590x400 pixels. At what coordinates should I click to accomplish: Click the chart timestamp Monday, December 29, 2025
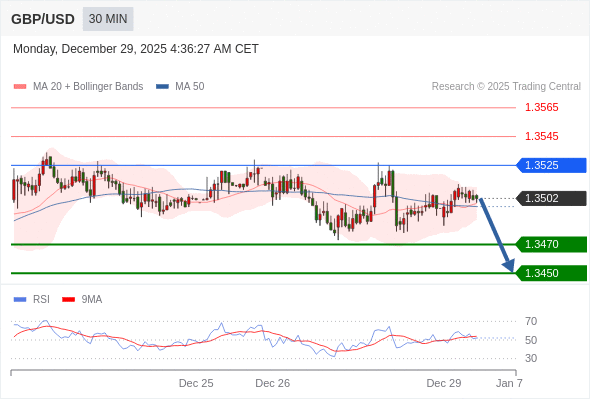pyautogui.click(x=136, y=49)
